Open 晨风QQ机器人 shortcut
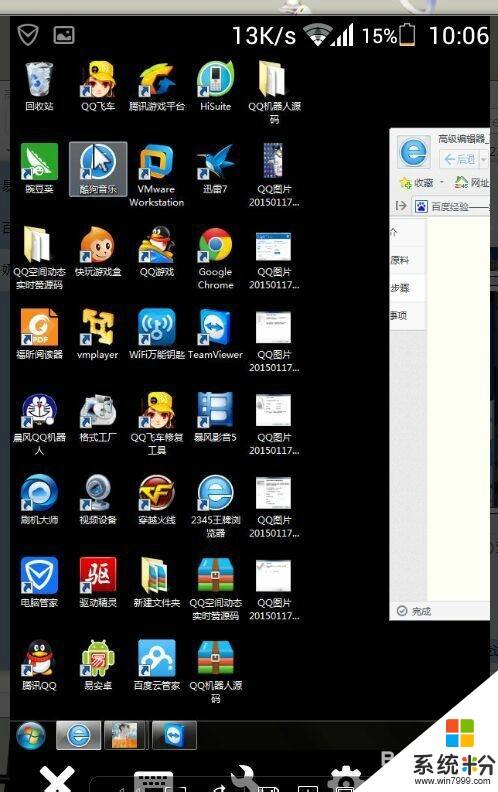This screenshot has width=498, height=792. (39, 423)
